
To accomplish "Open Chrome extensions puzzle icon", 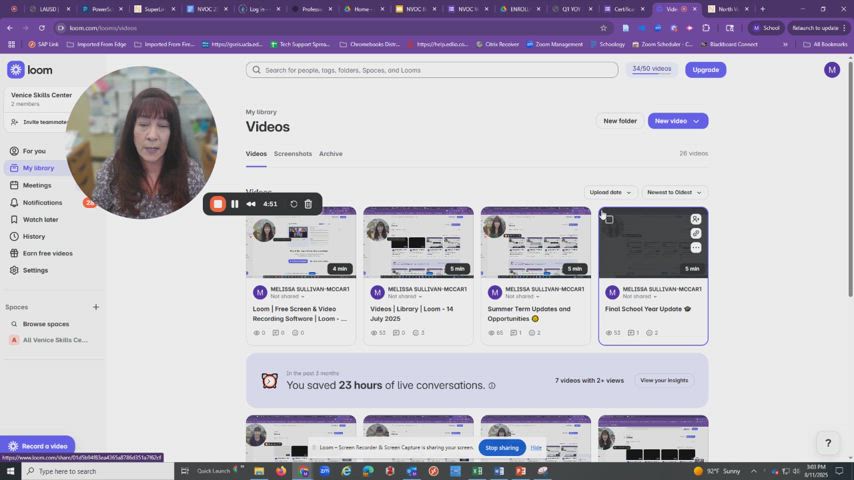I will pyautogui.click(x=706, y=28).
